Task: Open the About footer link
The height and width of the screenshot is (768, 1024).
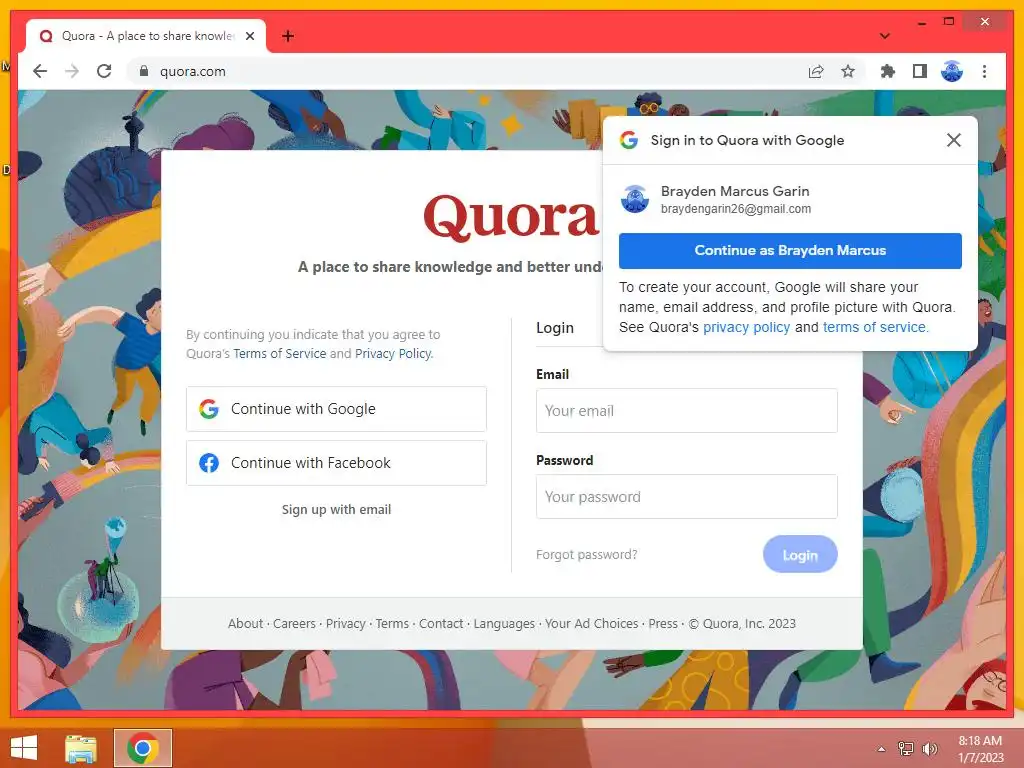Action: click(246, 624)
